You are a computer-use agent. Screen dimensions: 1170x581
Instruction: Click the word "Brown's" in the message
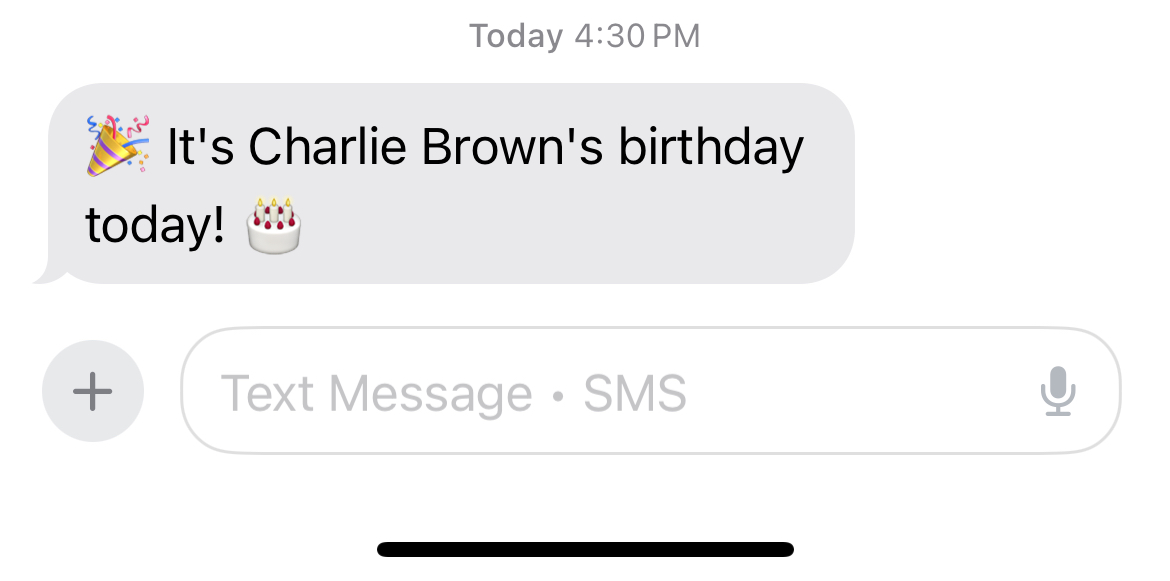512,146
